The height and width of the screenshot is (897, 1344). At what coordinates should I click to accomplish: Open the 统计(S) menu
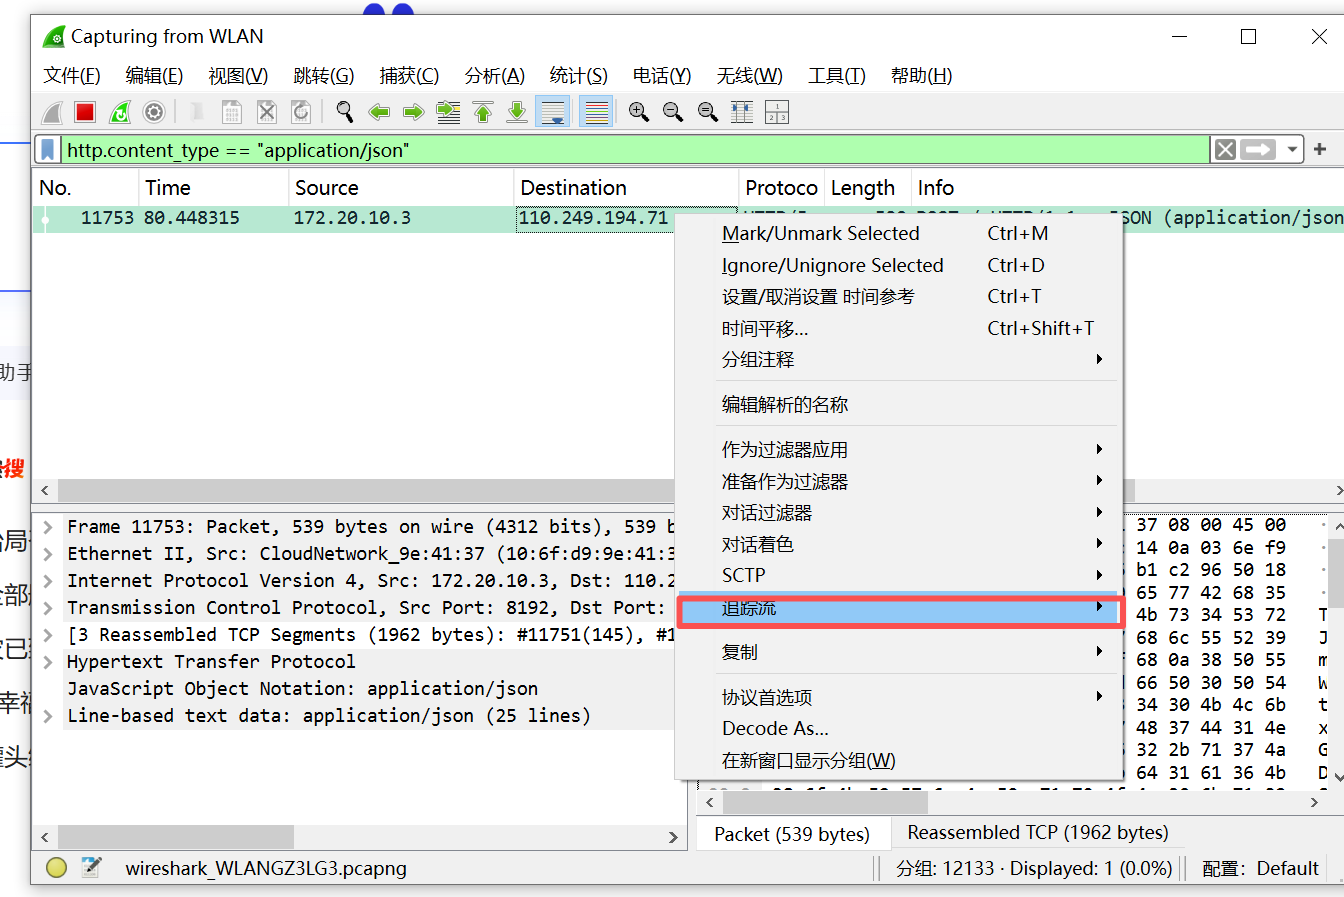tap(579, 76)
